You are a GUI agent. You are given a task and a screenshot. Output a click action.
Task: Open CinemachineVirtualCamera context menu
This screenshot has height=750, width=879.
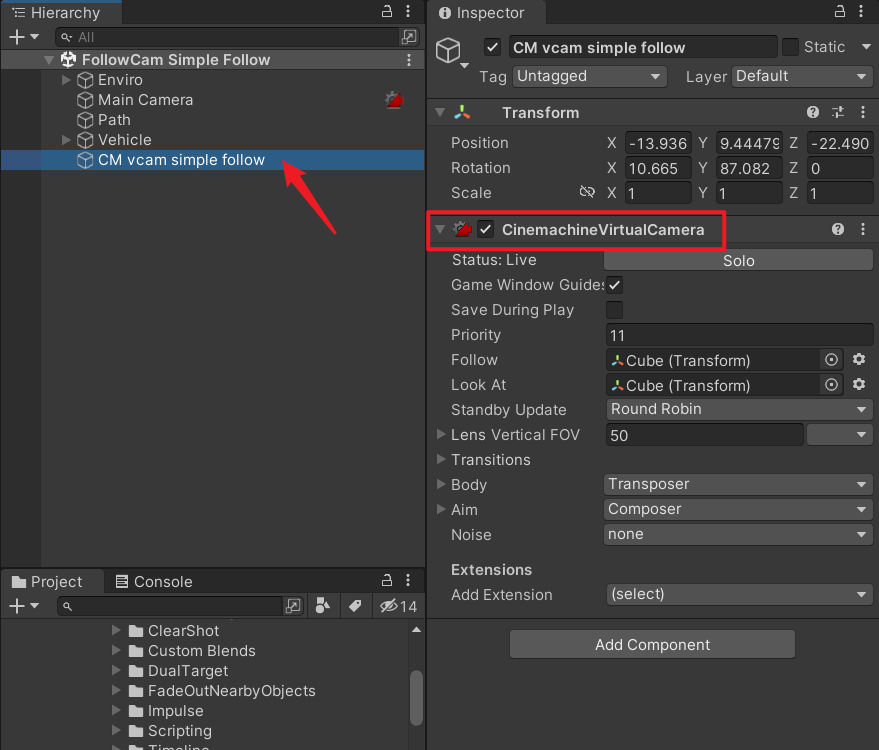[x=863, y=229]
